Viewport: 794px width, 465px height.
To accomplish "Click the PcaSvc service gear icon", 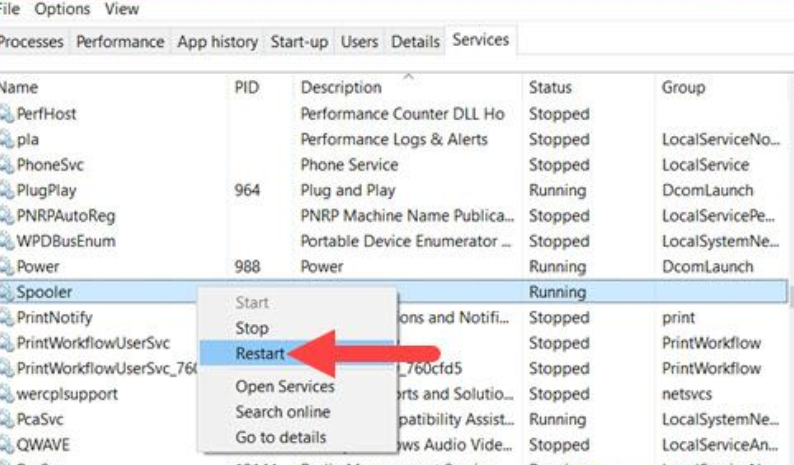I will point(7,419).
